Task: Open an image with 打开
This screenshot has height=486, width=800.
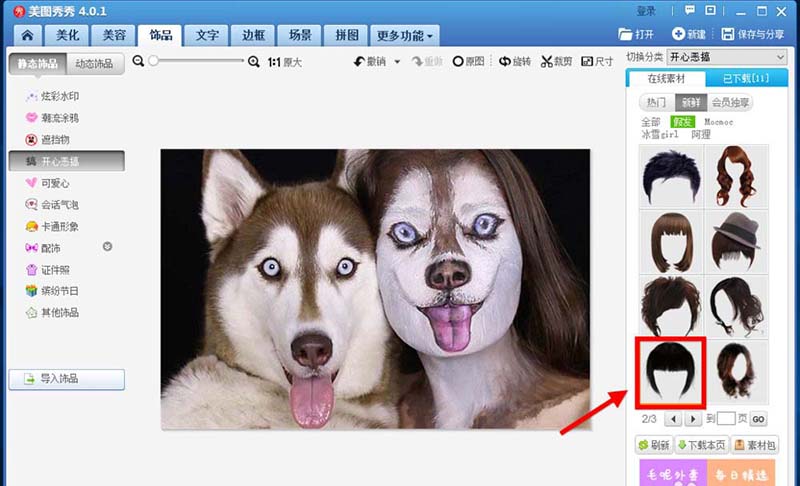Action: (x=636, y=34)
